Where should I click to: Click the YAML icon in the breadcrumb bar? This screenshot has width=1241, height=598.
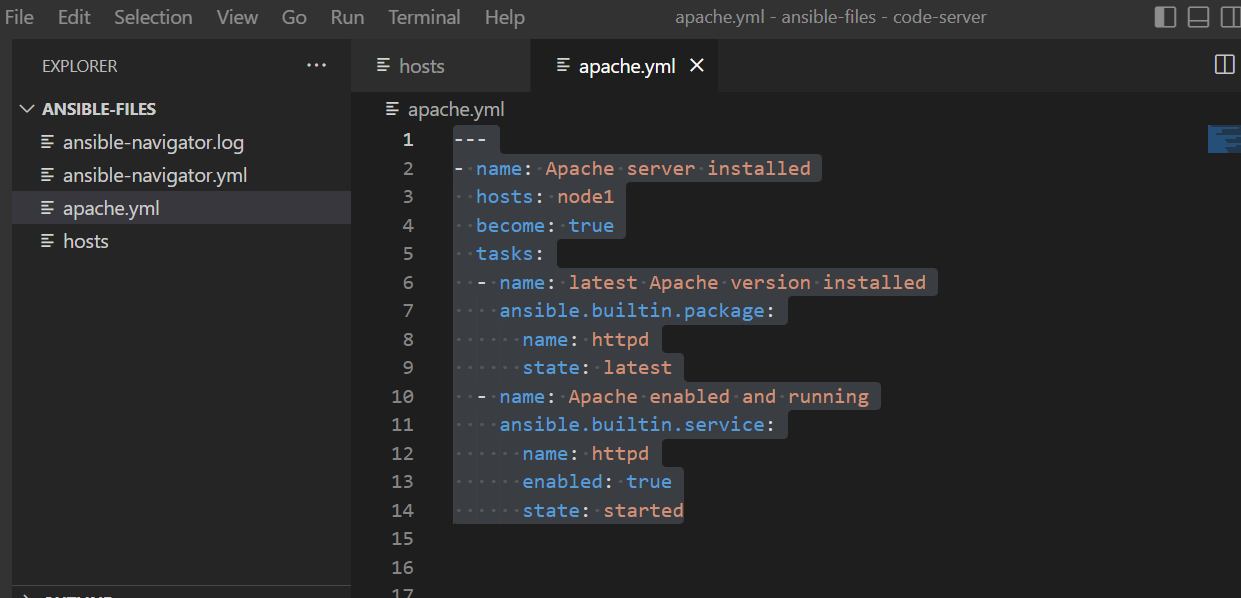click(390, 109)
